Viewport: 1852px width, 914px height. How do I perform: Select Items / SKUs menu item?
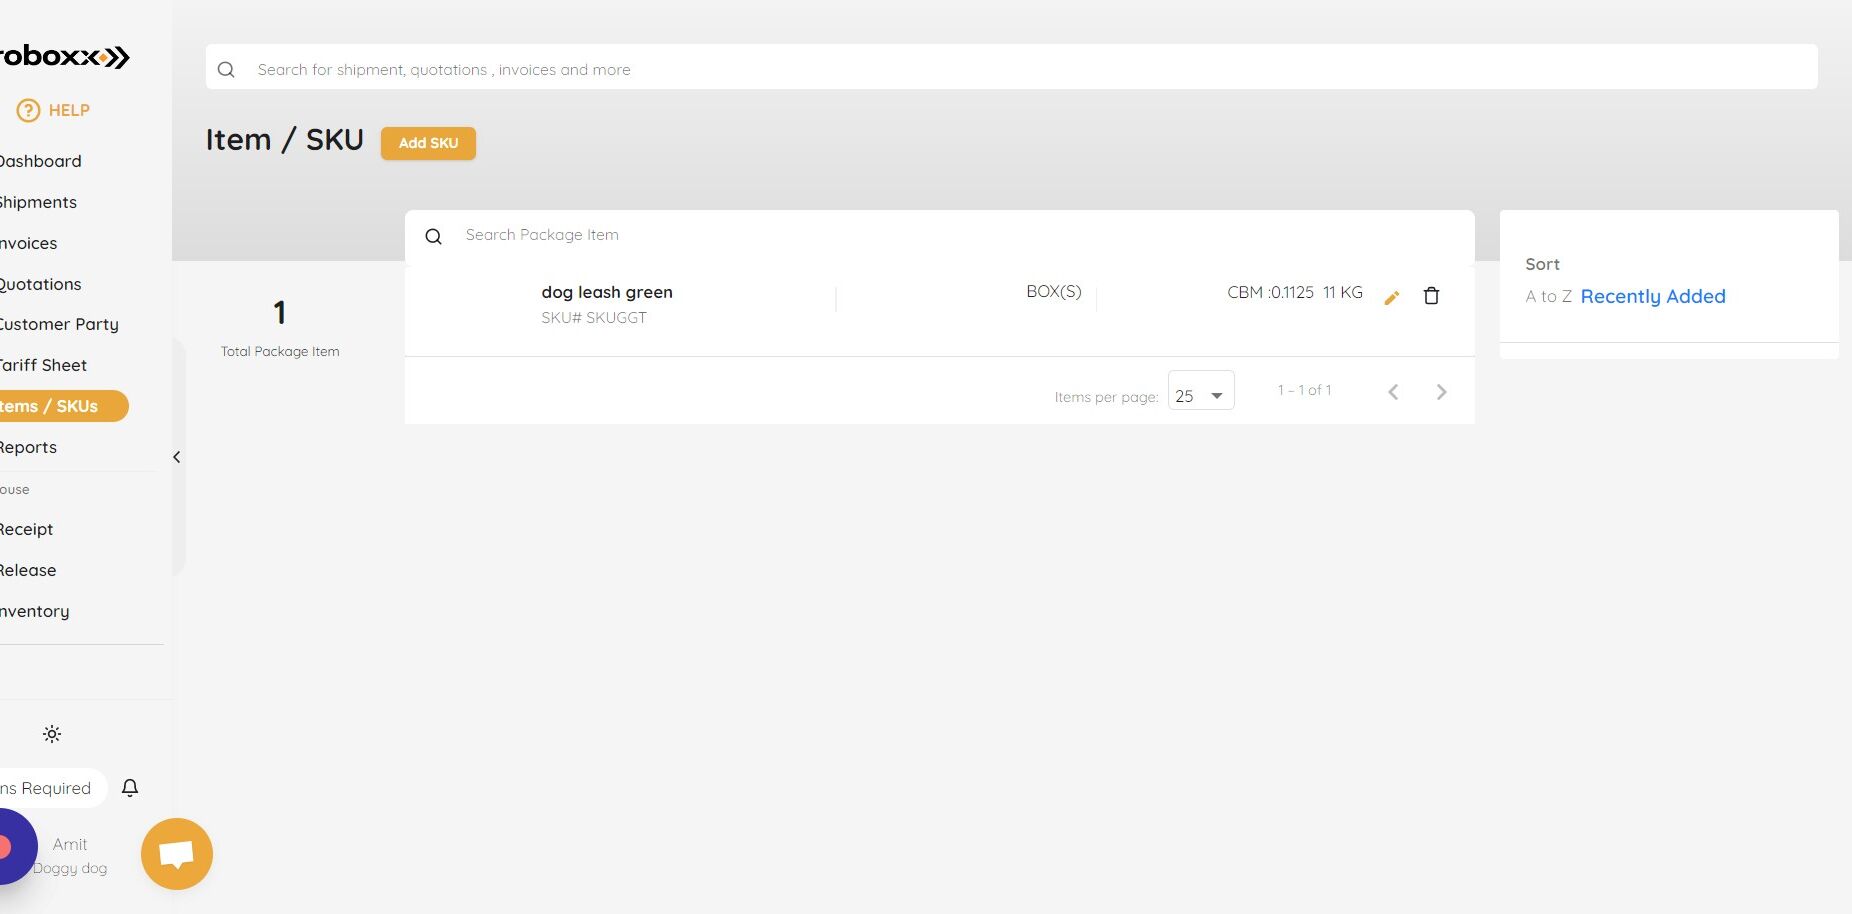[64, 406]
